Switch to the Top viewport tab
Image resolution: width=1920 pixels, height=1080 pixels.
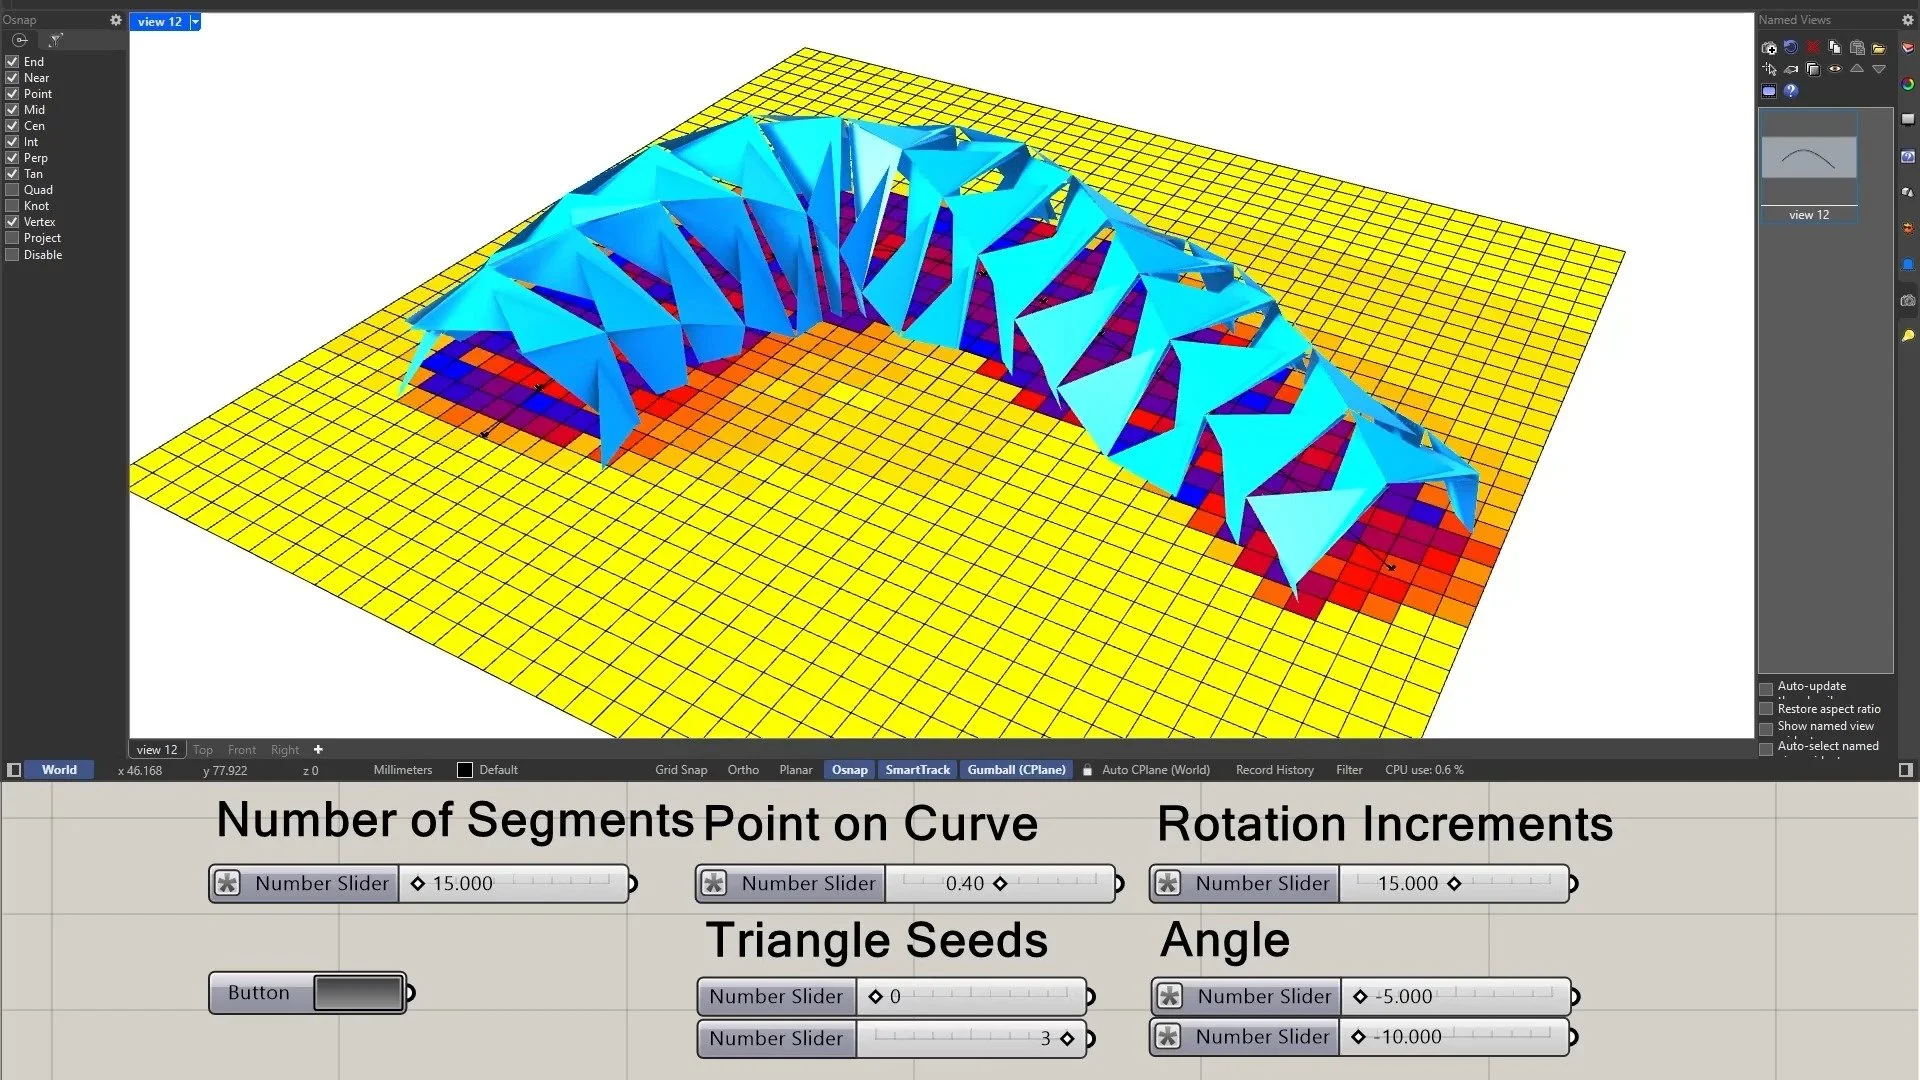[203, 750]
